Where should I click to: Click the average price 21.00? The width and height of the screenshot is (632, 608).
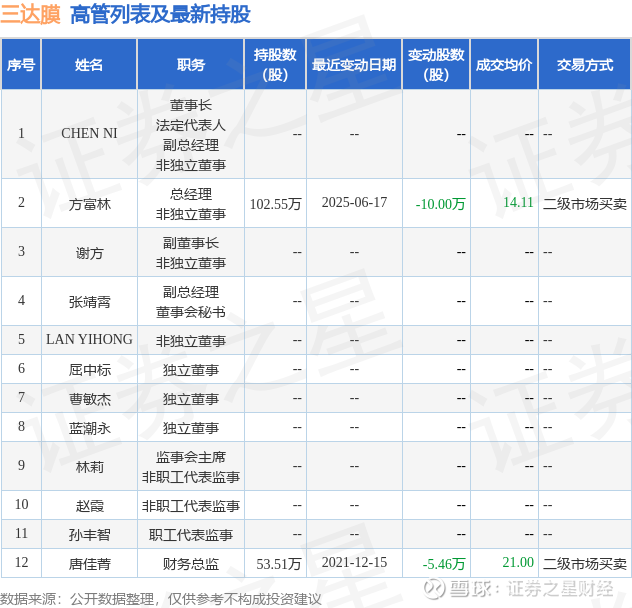(518, 562)
